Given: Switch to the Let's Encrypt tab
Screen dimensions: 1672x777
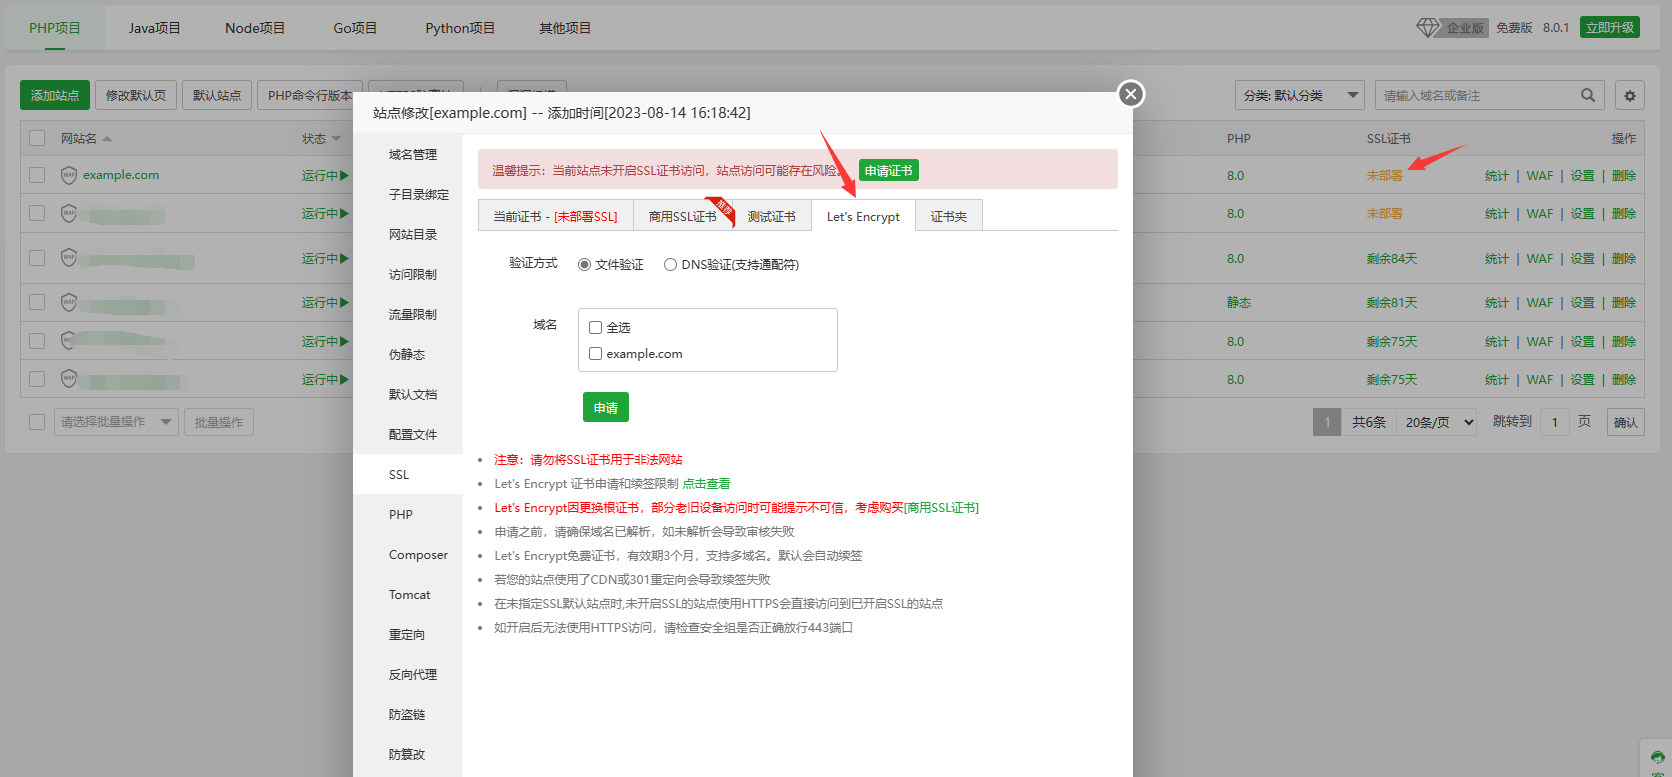Looking at the screenshot, I should tap(863, 217).
